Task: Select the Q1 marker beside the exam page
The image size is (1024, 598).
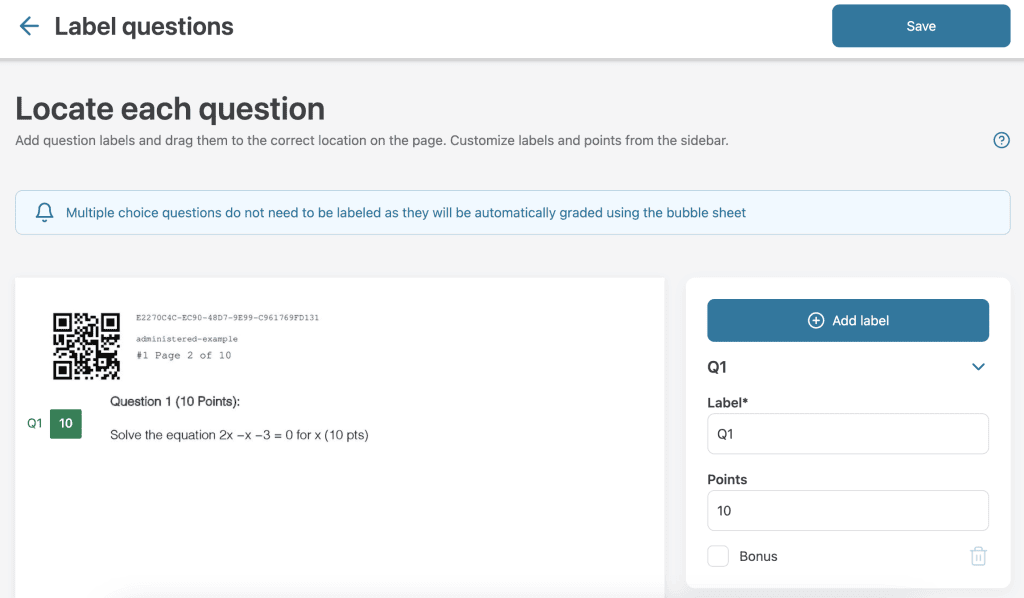Action: (35, 423)
